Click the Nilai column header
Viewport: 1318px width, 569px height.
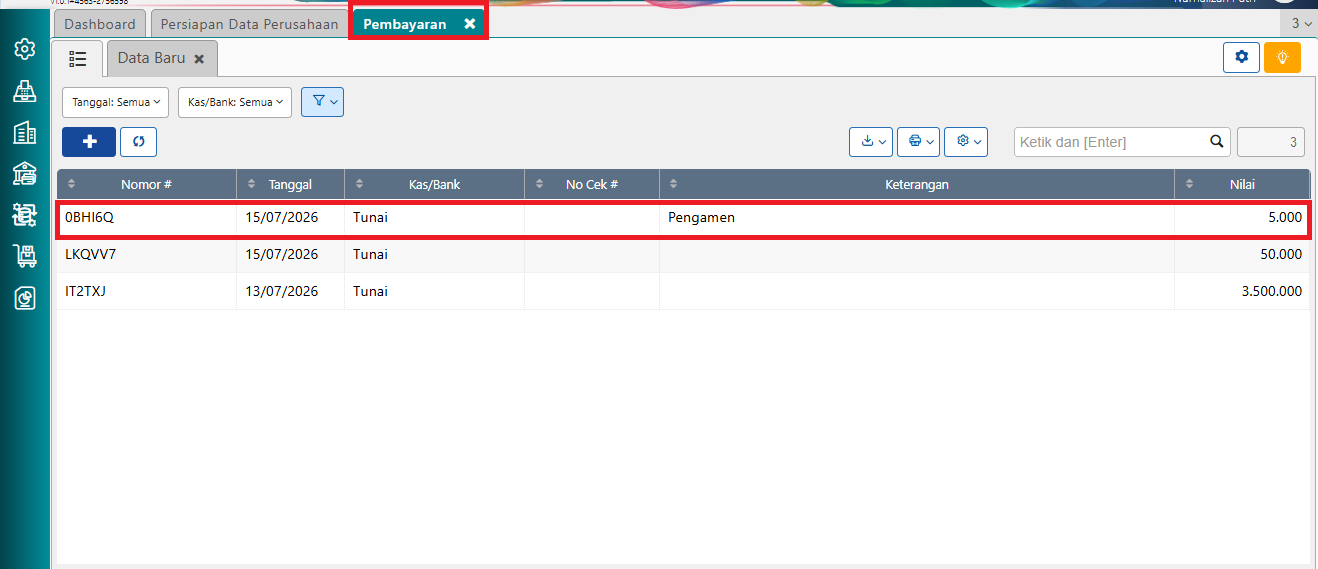[x=1242, y=184]
